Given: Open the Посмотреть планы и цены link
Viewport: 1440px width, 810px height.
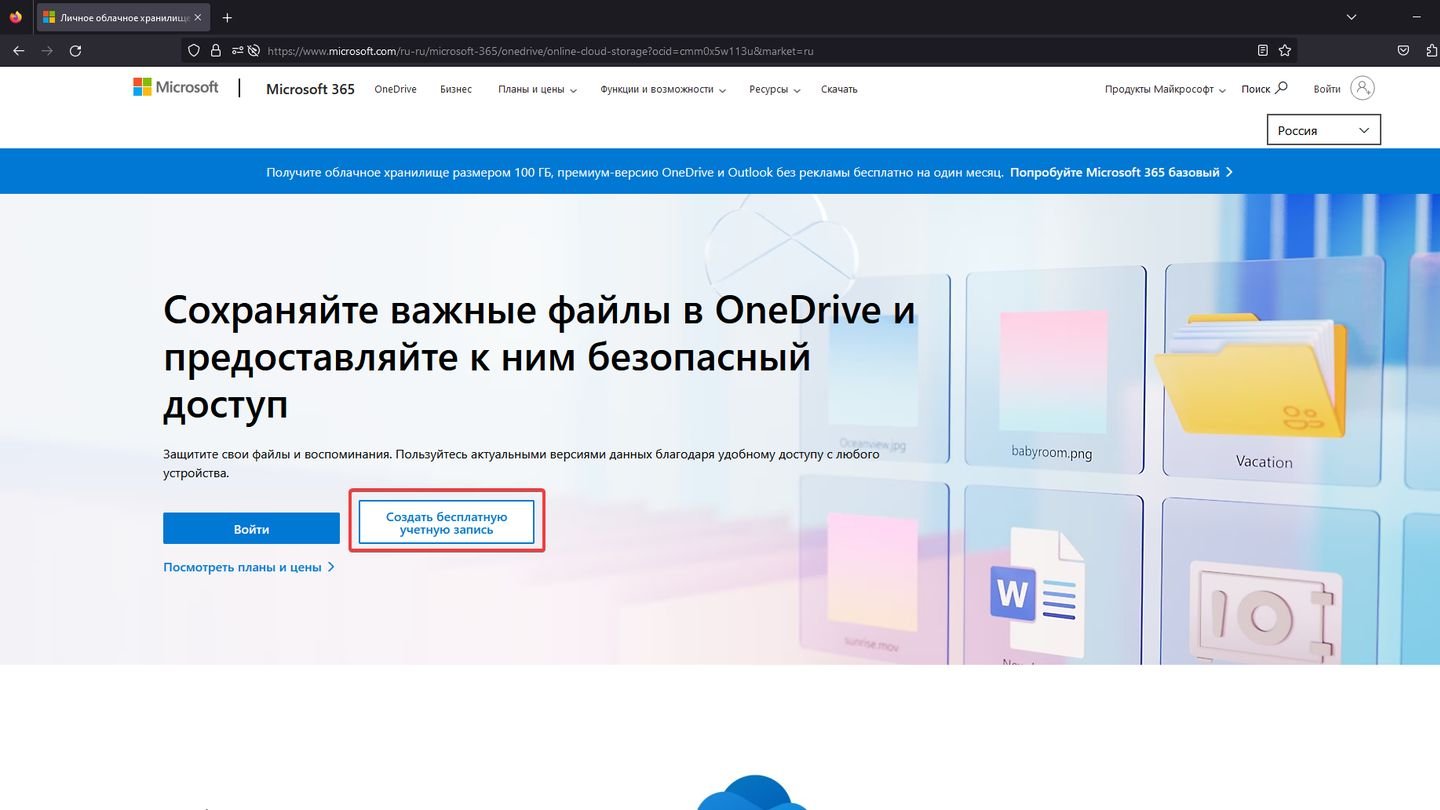Looking at the screenshot, I should pyautogui.click(x=248, y=567).
